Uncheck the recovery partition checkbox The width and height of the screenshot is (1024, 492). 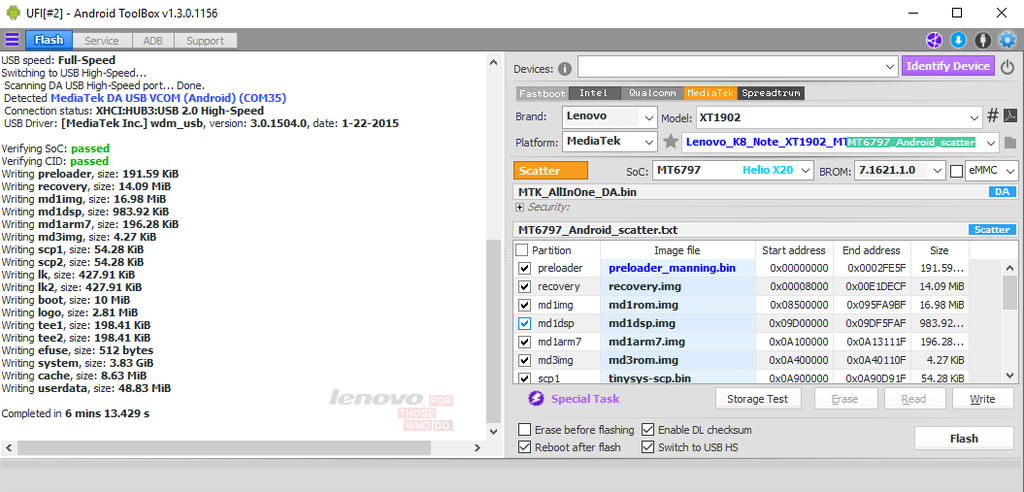coord(524,287)
